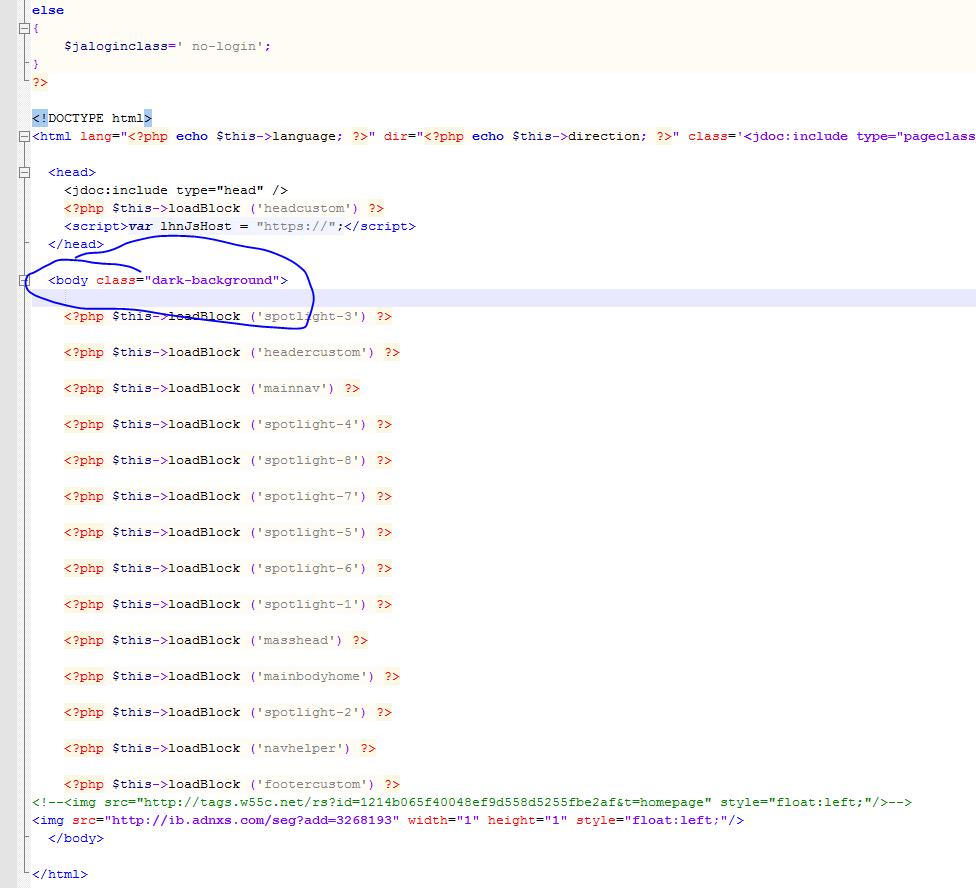Place cursor on 'spotlight-3' loadBlock line
976x888 pixels.
228,316
